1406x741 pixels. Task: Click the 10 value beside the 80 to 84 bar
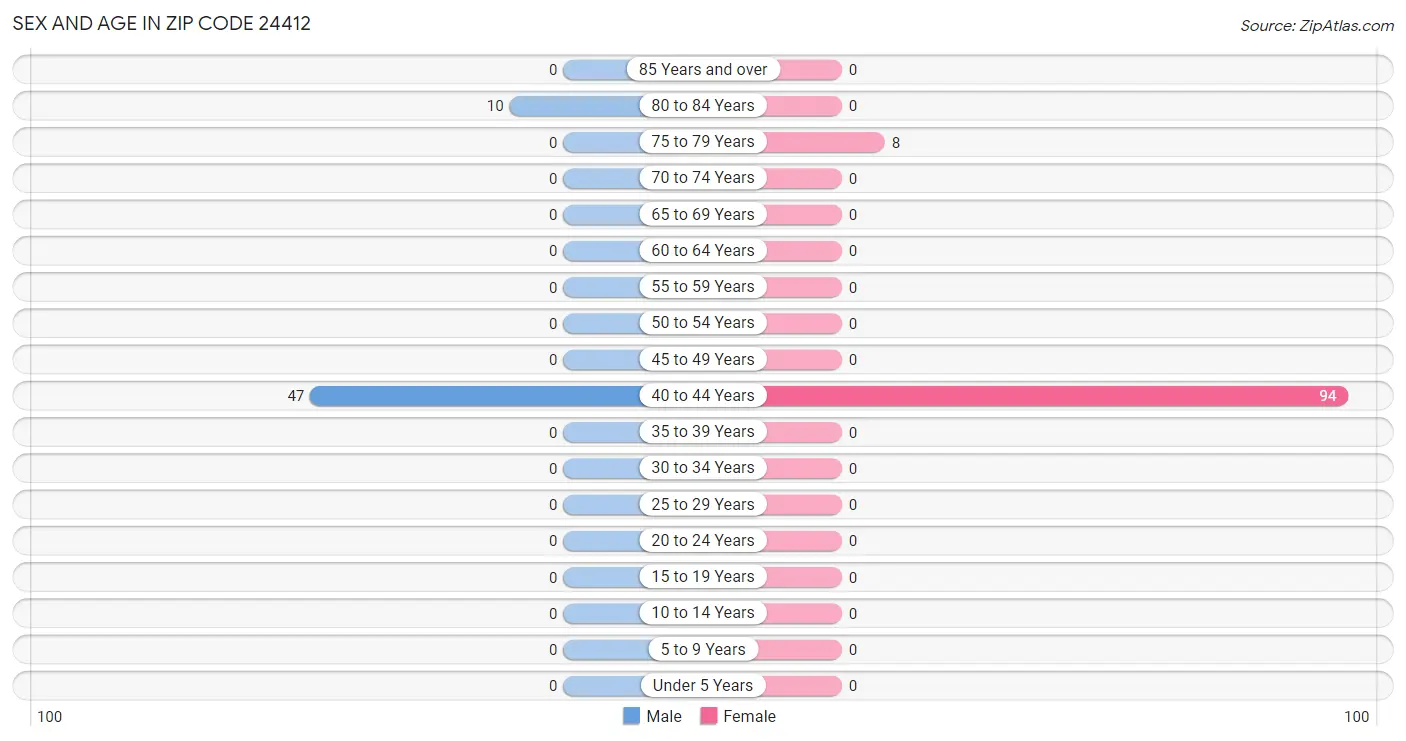pyautogui.click(x=495, y=106)
